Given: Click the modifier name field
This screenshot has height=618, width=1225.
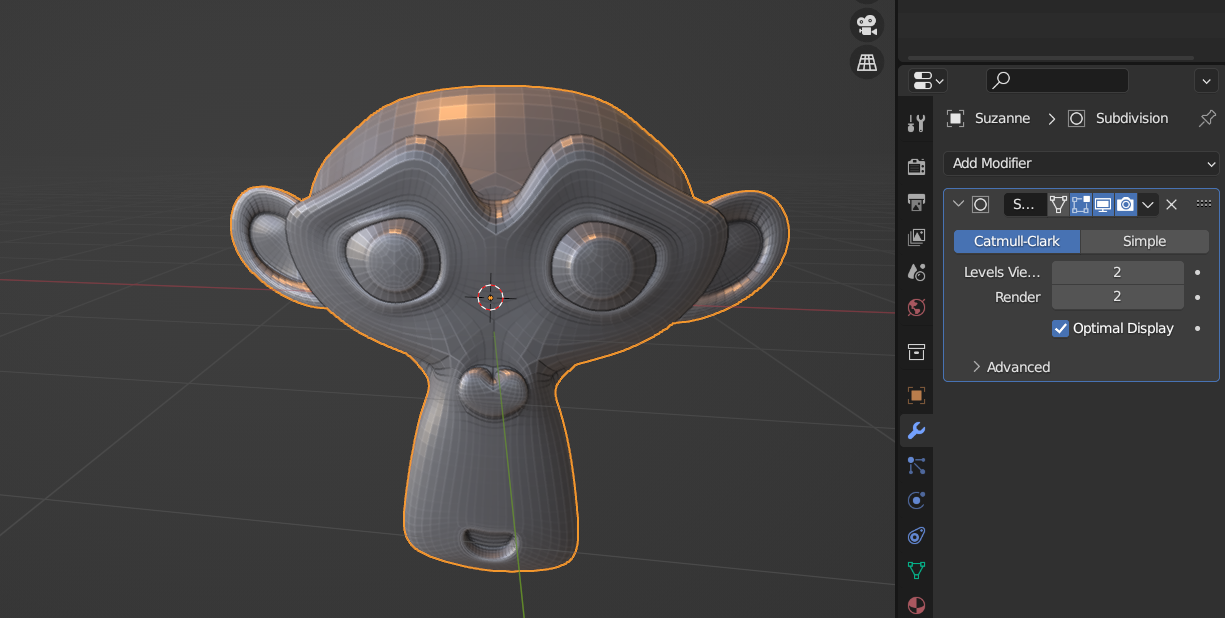Looking at the screenshot, I should pos(1025,204).
